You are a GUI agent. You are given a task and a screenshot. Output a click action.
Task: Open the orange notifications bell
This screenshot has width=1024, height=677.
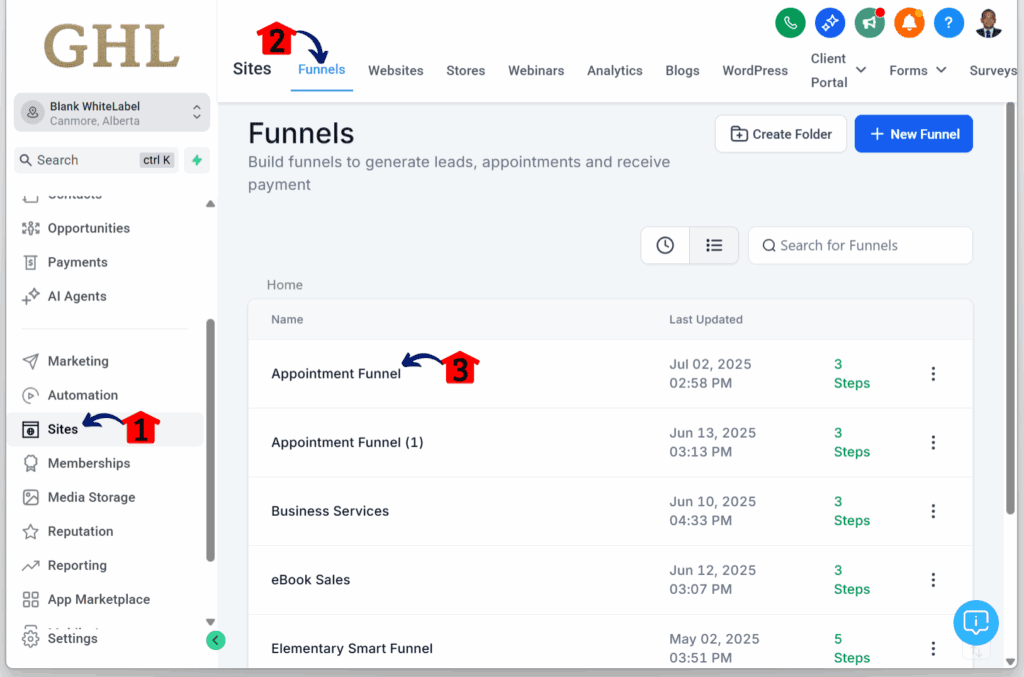pos(909,23)
